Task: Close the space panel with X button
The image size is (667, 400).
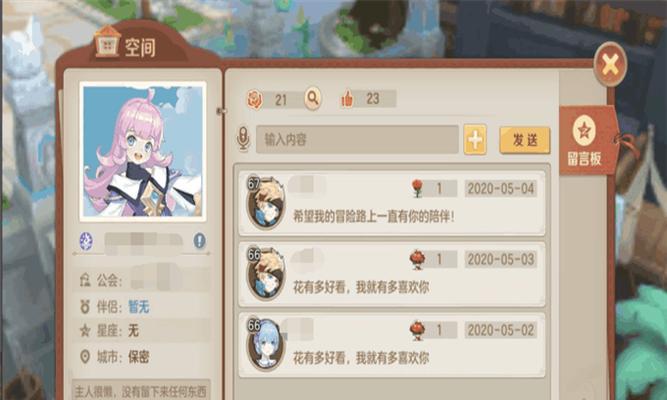Action: click(610, 65)
